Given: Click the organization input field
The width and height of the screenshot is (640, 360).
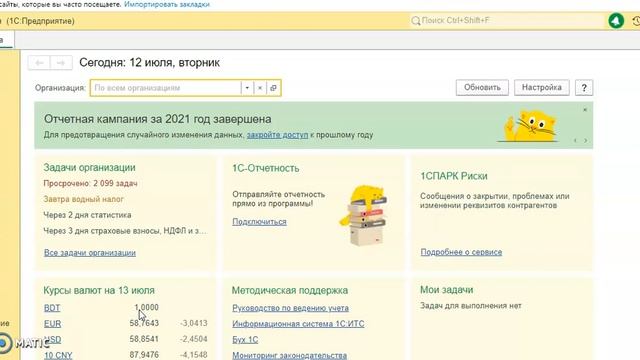Looking at the screenshot, I should (165, 88).
